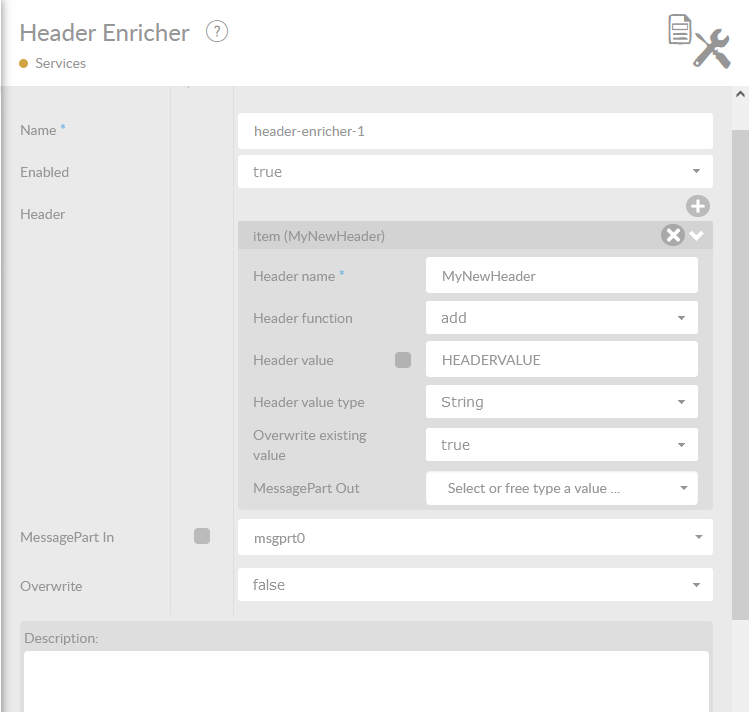Open the Overwrite existing value dropdown

(561, 445)
